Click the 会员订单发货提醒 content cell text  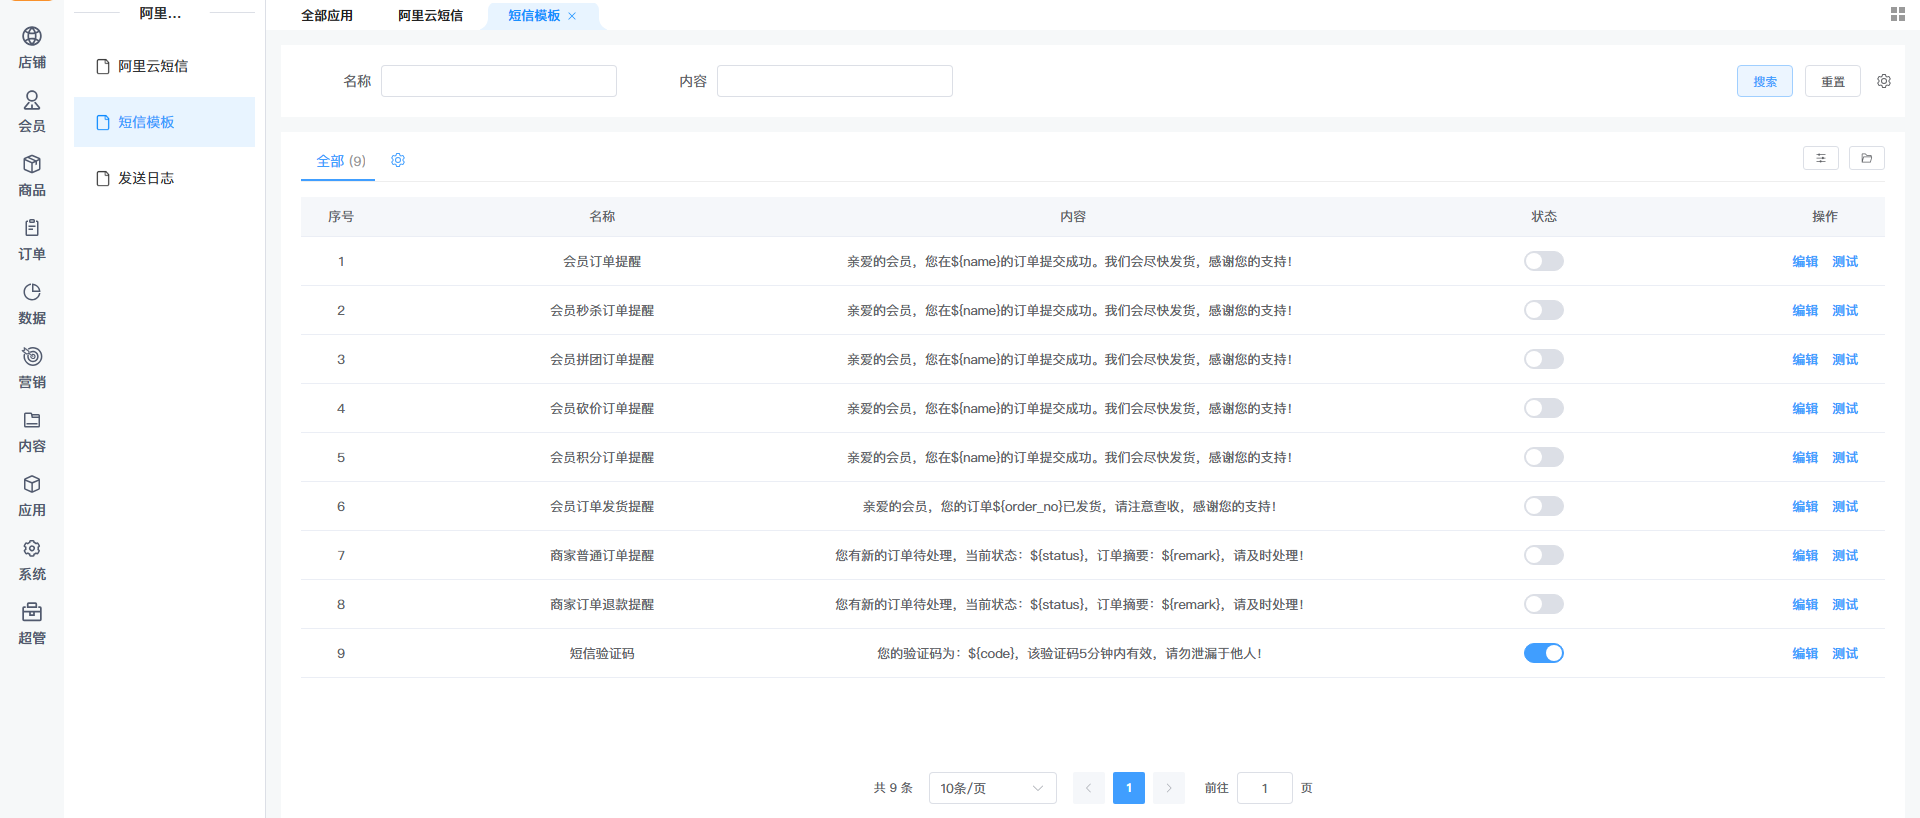tap(1070, 506)
